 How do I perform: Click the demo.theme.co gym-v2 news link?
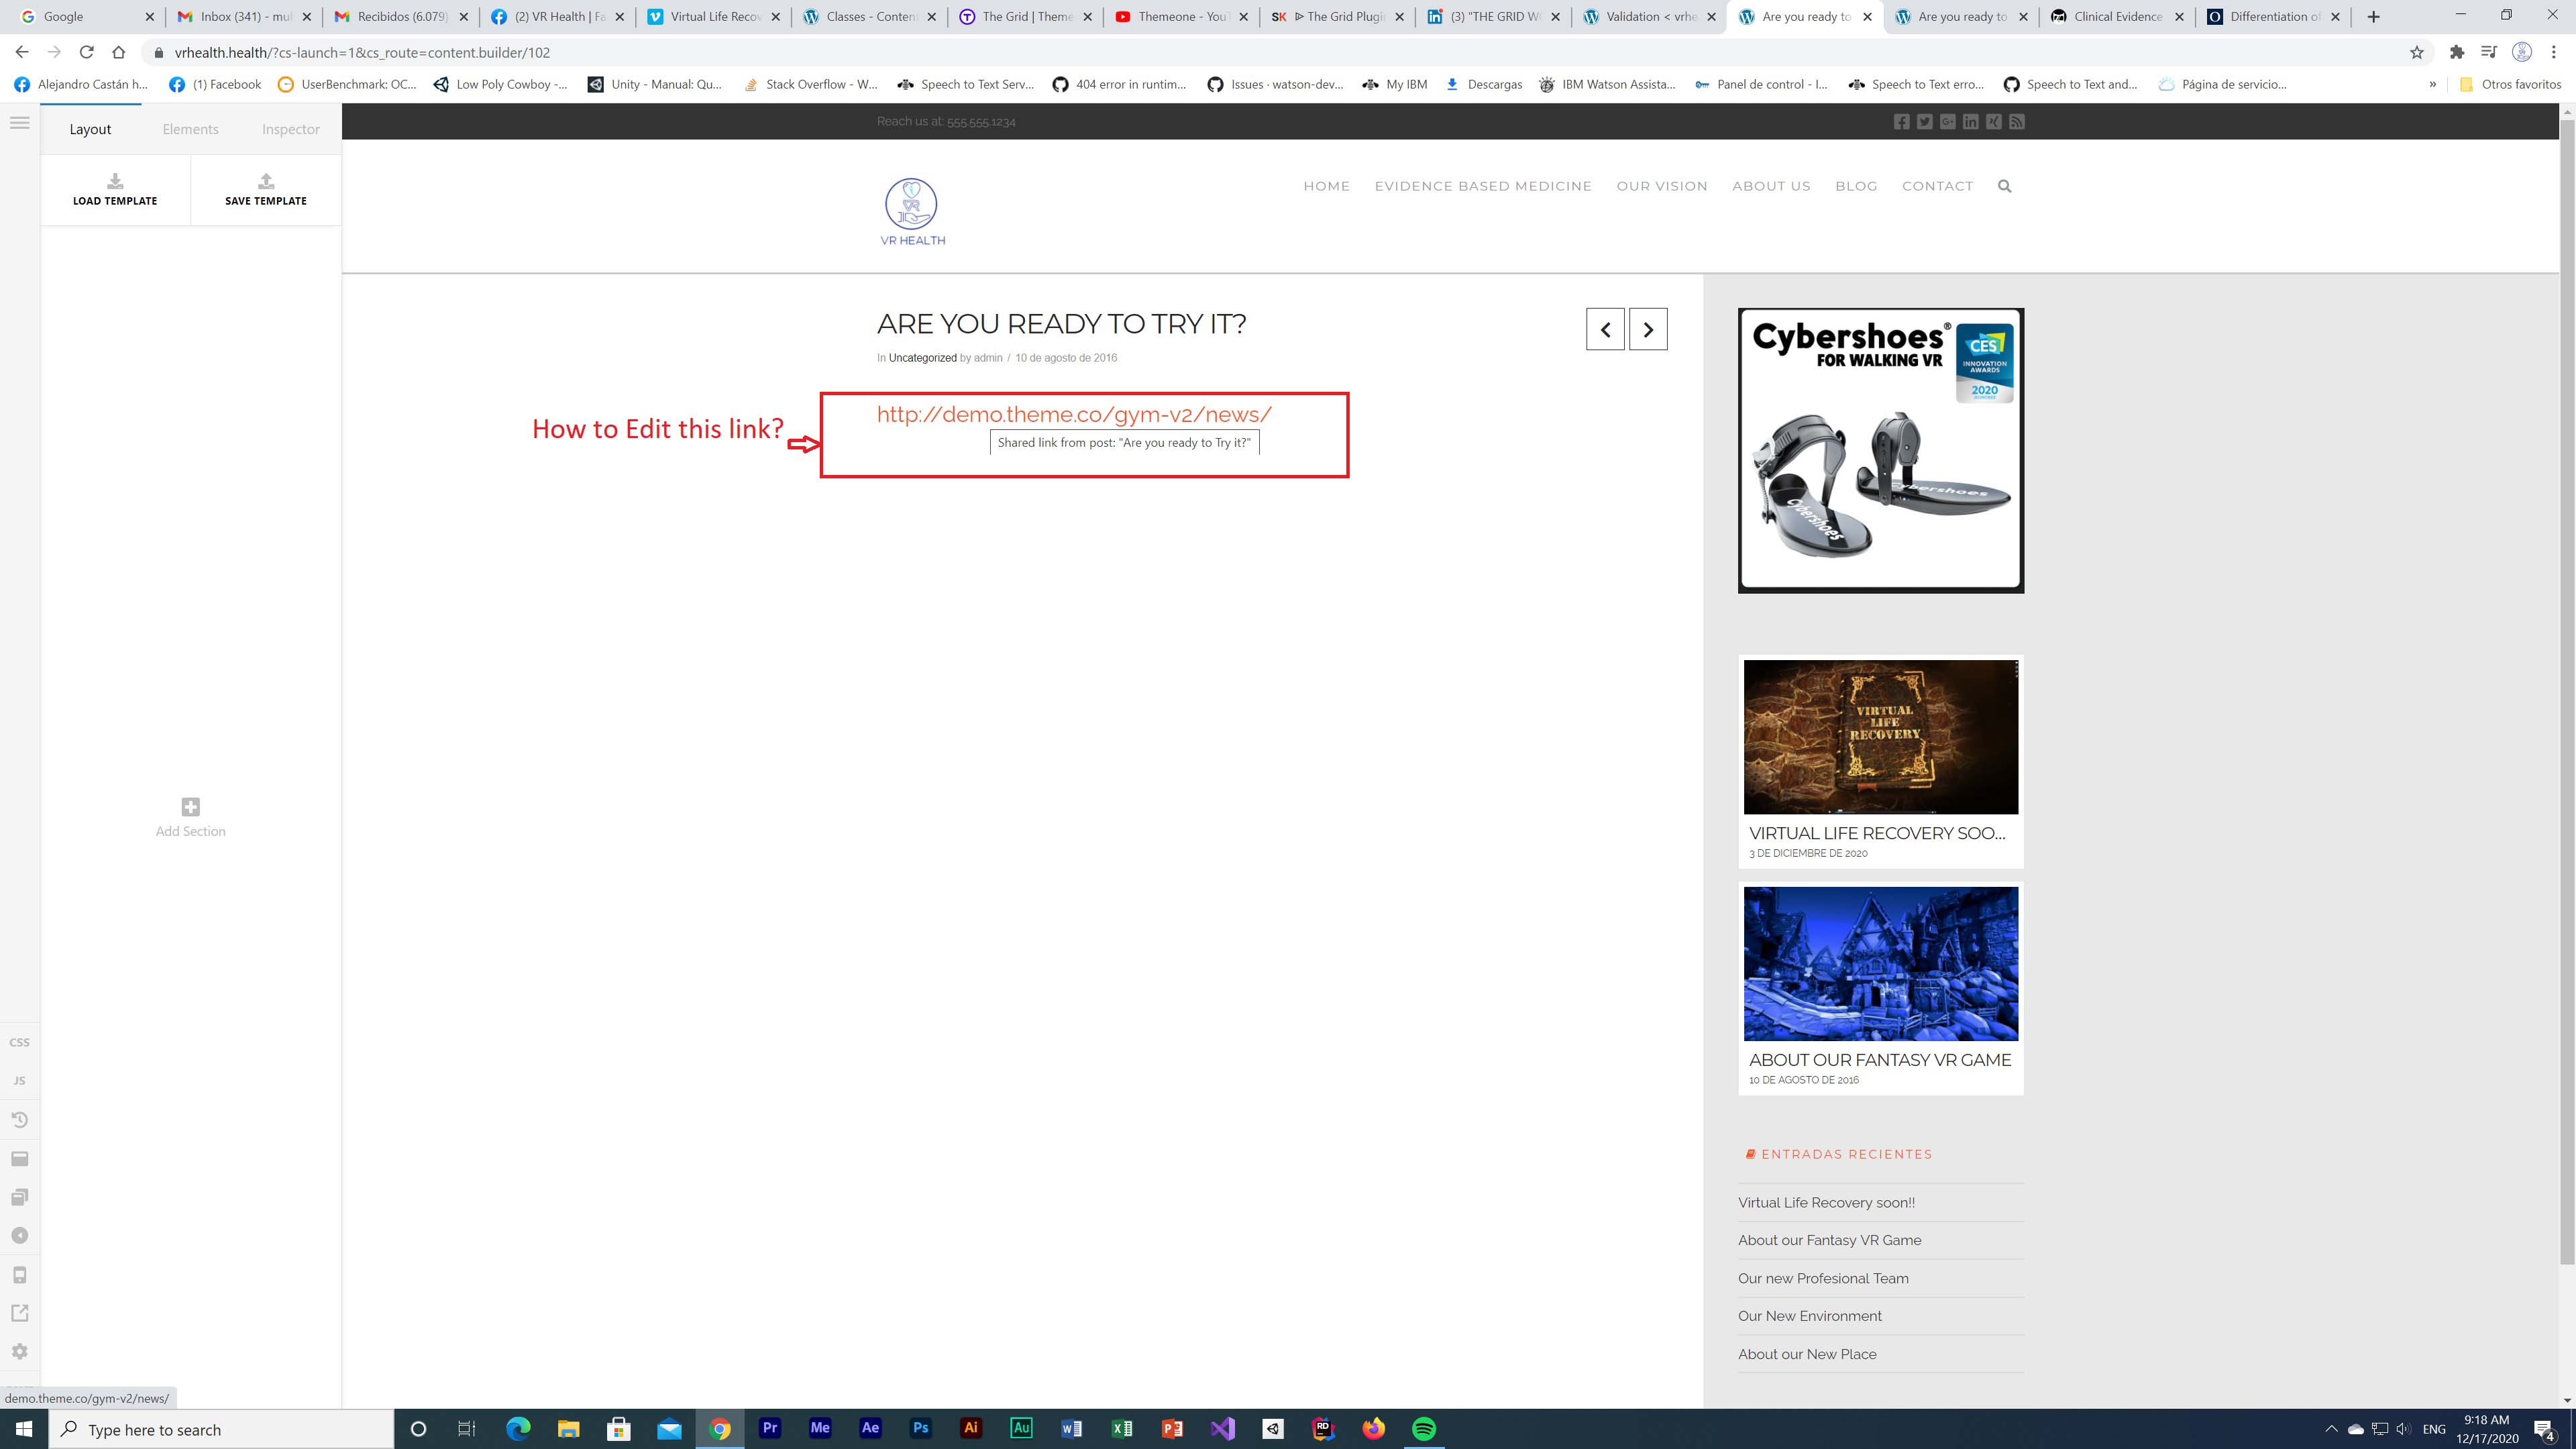coord(1074,415)
